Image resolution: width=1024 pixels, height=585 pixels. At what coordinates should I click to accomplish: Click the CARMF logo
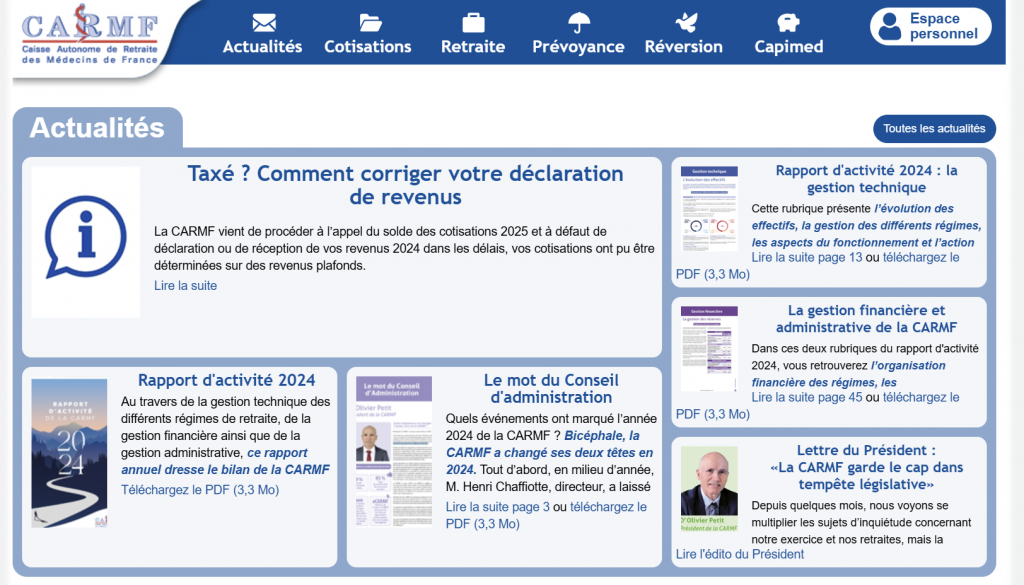pyautogui.click(x=89, y=35)
